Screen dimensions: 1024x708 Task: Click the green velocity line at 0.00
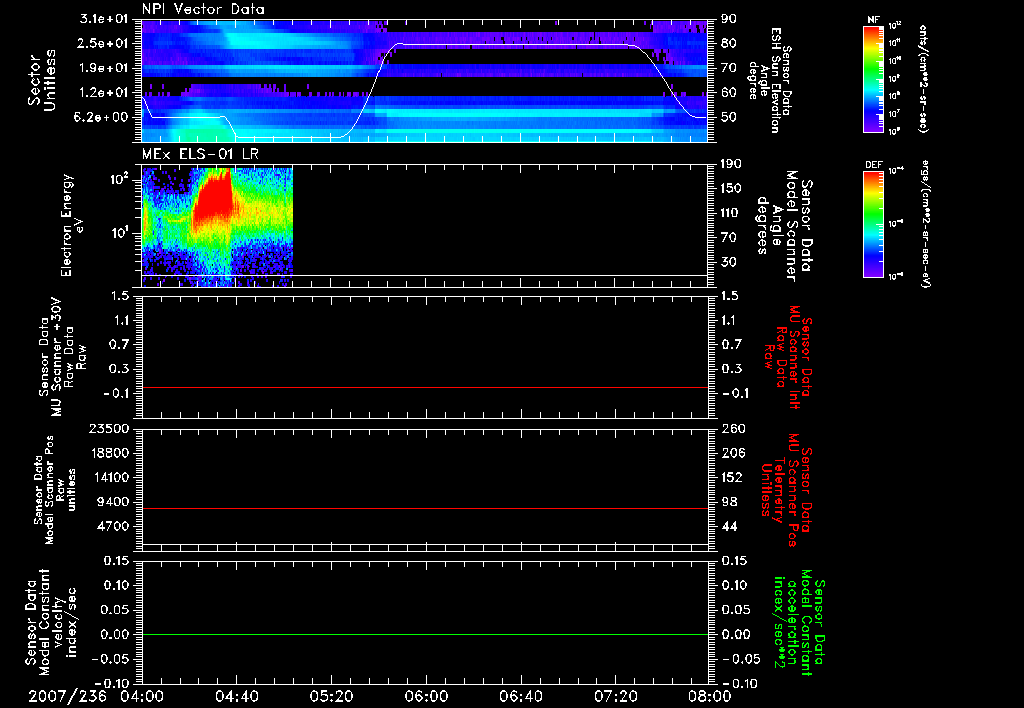(425, 634)
